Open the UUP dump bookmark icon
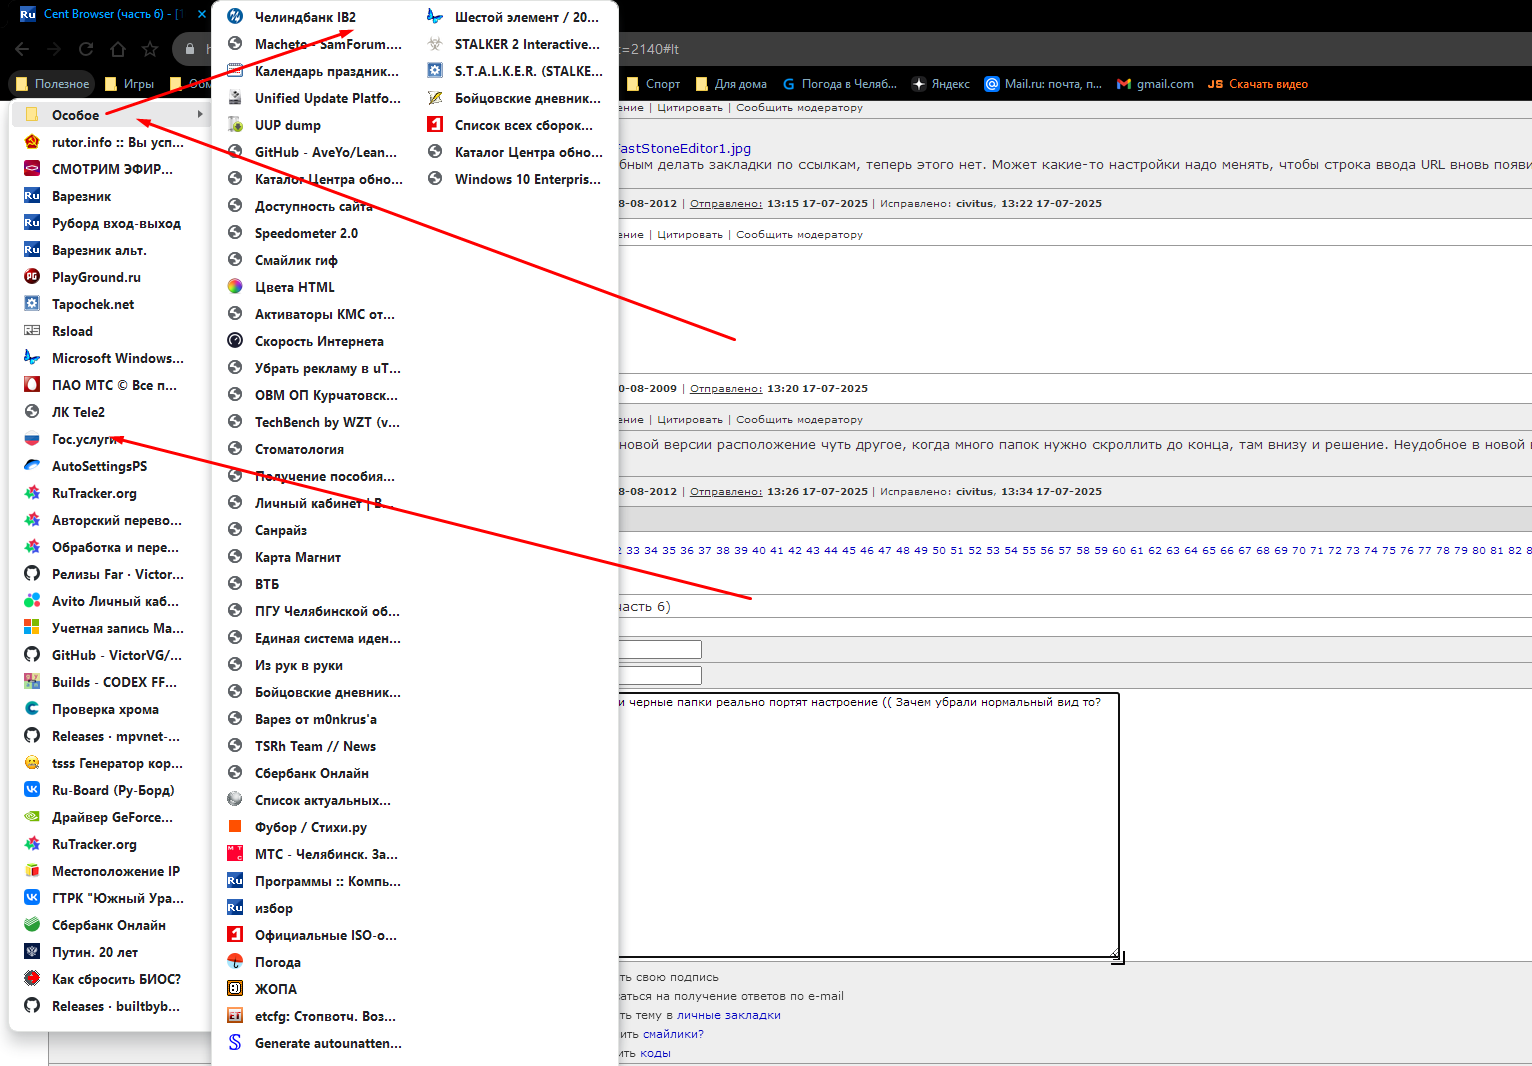The width and height of the screenshot is (1532, 1066). tap(235, 125)
